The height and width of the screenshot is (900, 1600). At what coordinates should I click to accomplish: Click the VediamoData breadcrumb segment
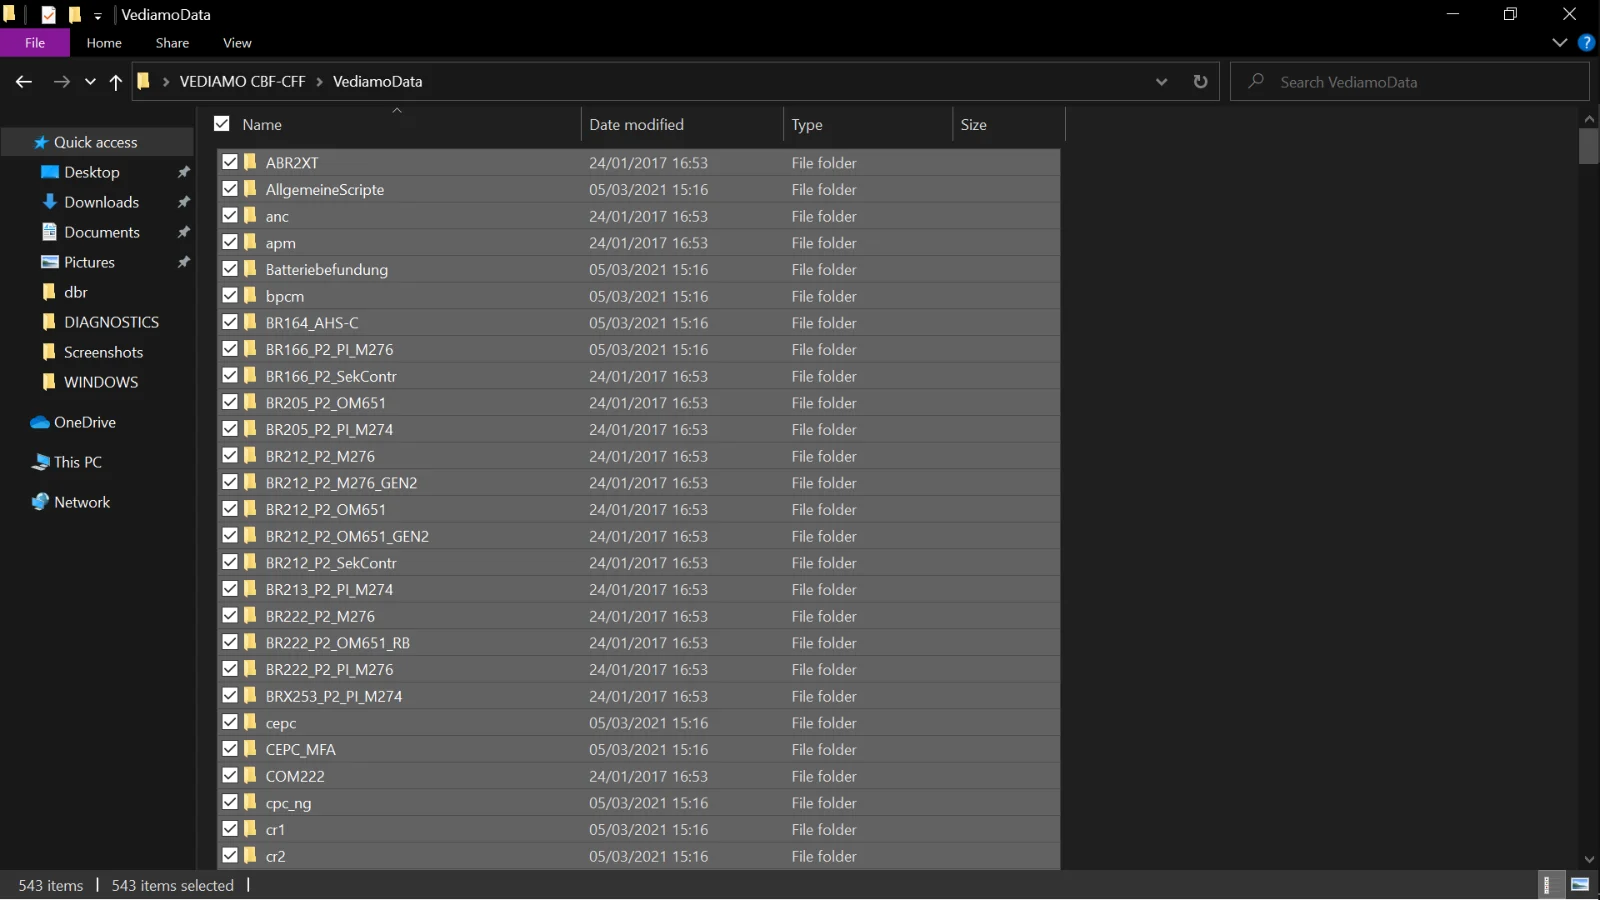[377, 82]
